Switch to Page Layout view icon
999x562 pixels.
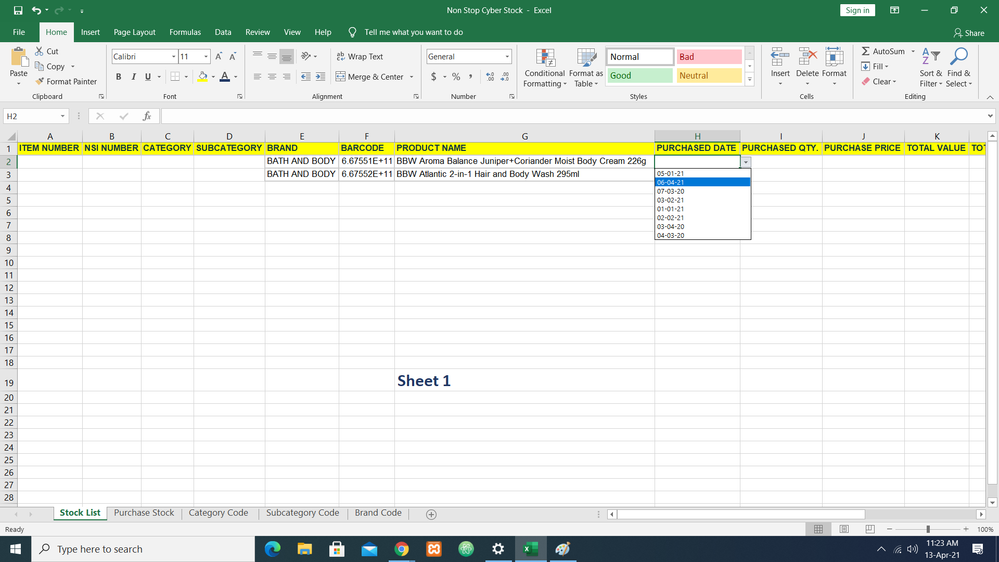pyautogui.click(x=844, y=529)
